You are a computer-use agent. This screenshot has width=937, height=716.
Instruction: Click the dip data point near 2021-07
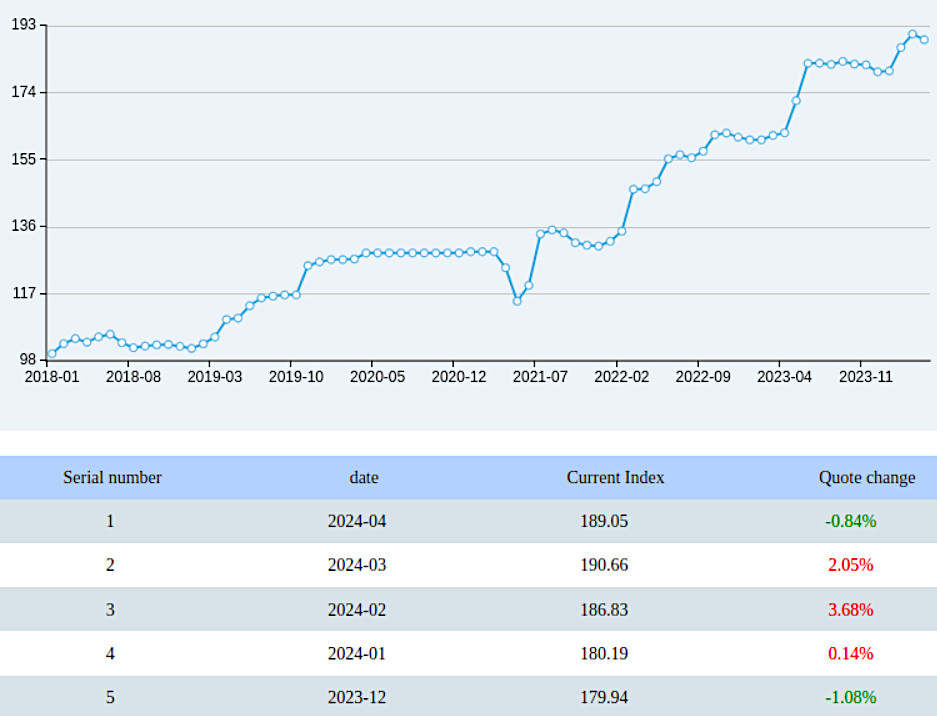click(517, 300)
